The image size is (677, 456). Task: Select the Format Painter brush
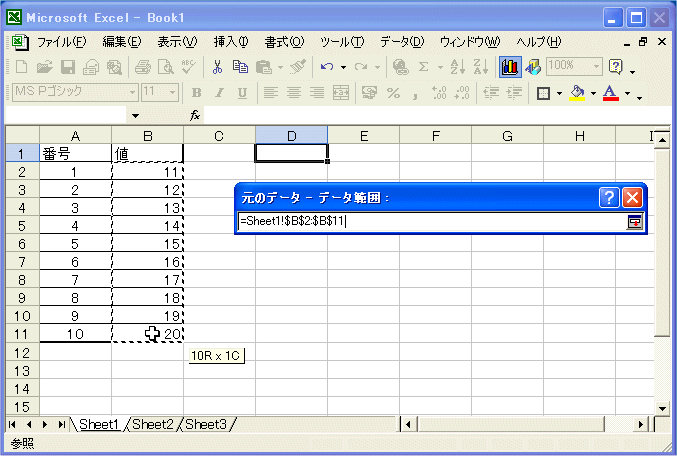pyautogui.click(x=298, y=67)
